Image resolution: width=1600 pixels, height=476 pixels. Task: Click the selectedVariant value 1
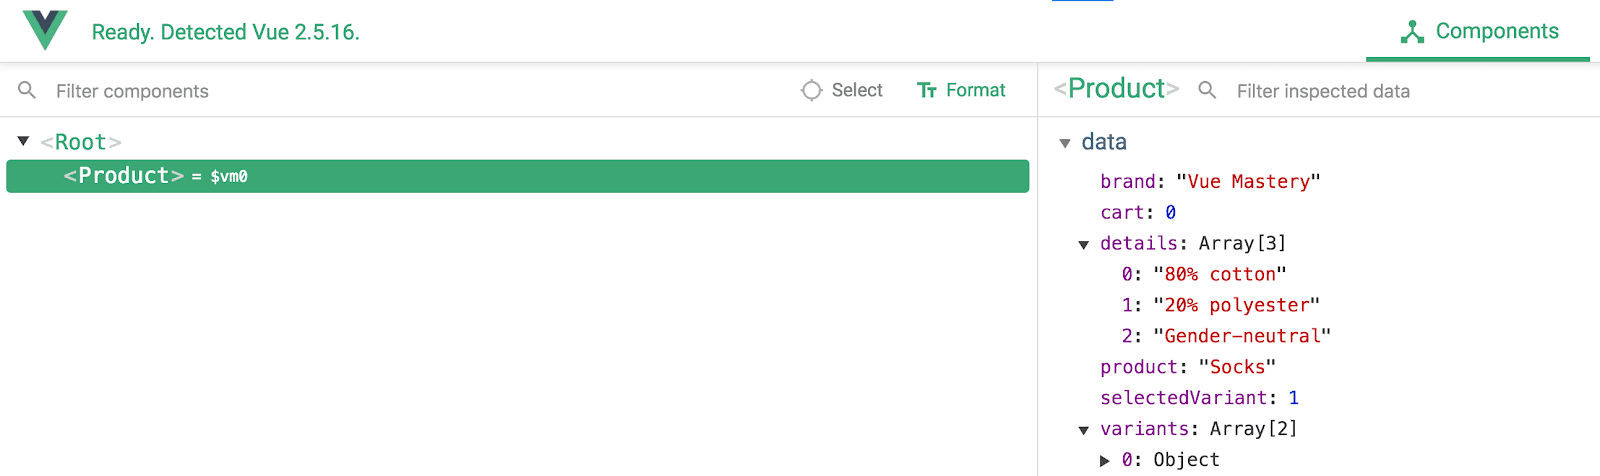click(x=1293, y=398)
